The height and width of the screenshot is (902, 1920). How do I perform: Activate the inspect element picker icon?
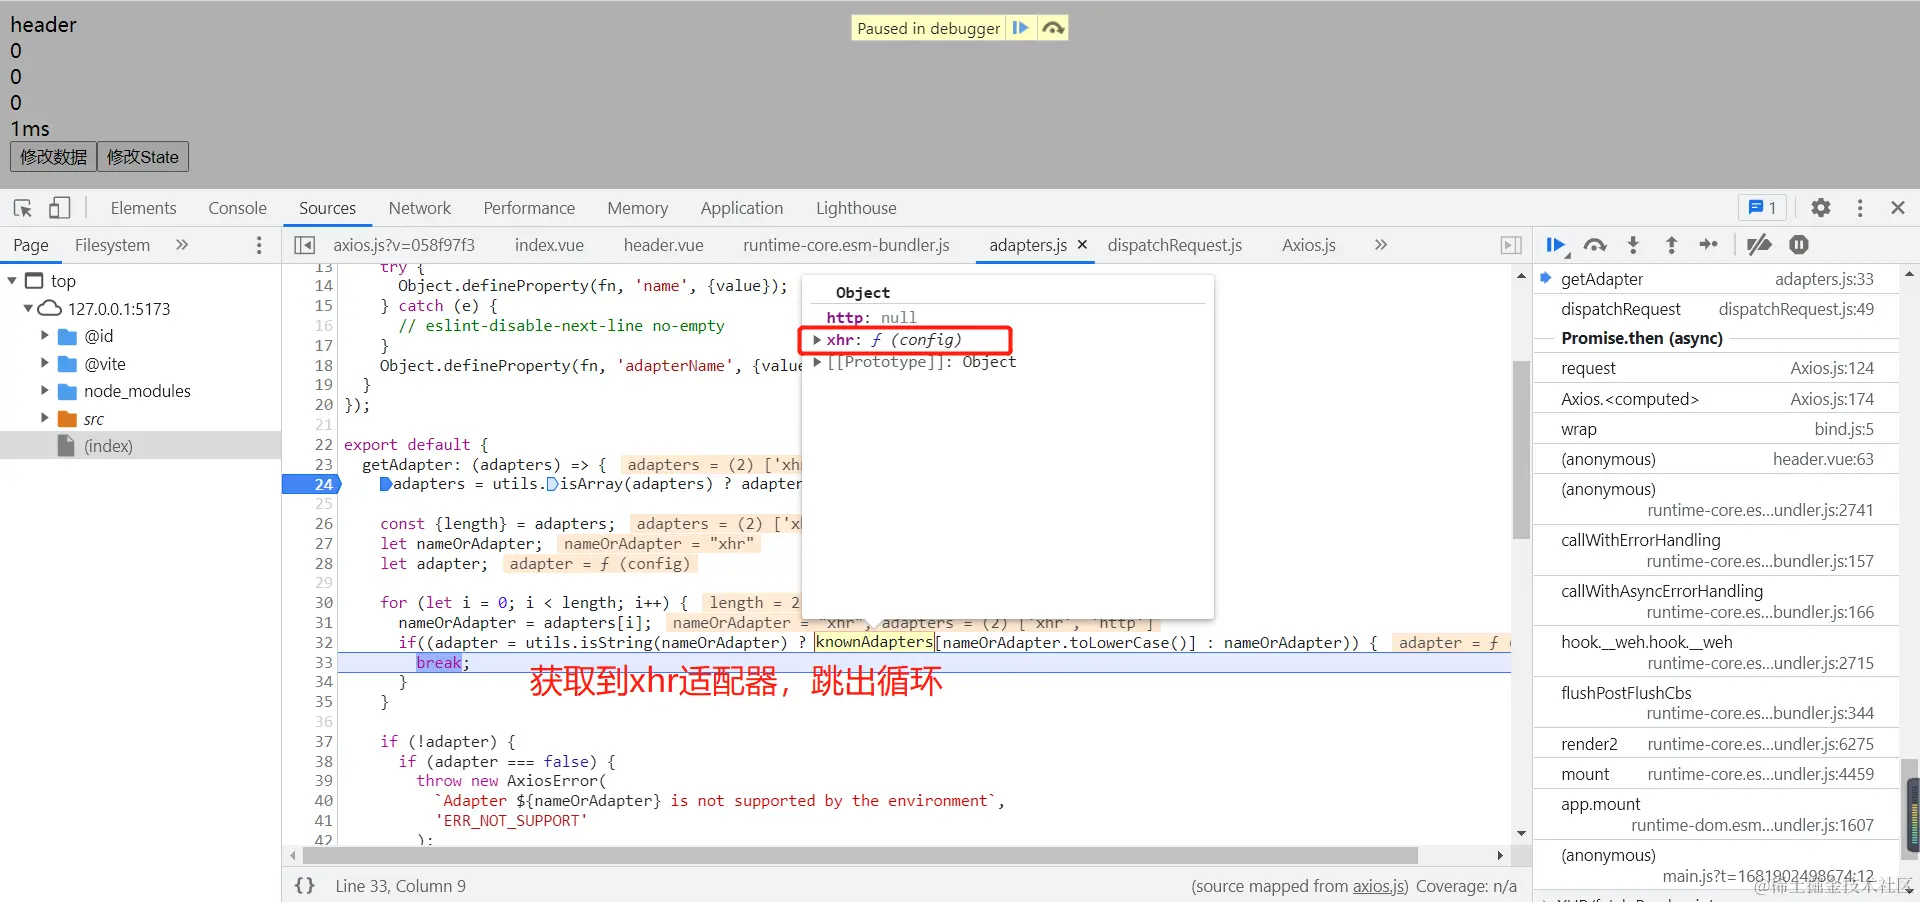pos(23,208)
